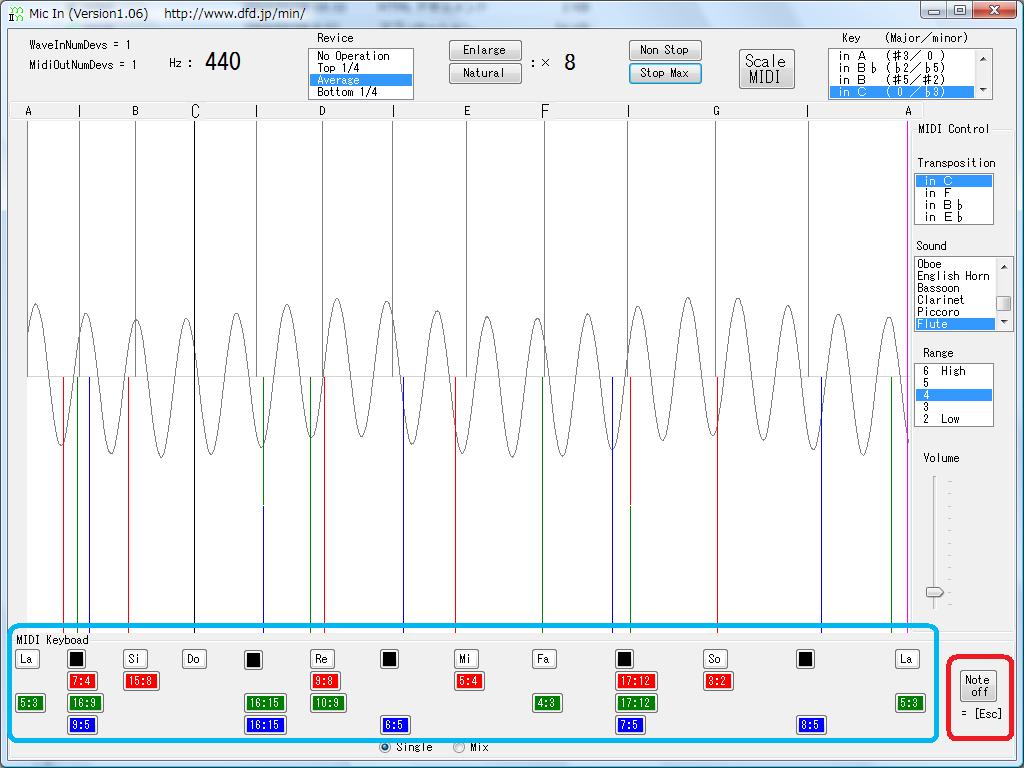1024x768 pixels.
Task: Select range 4 in the Range list
Action: (x=953, y=395)
